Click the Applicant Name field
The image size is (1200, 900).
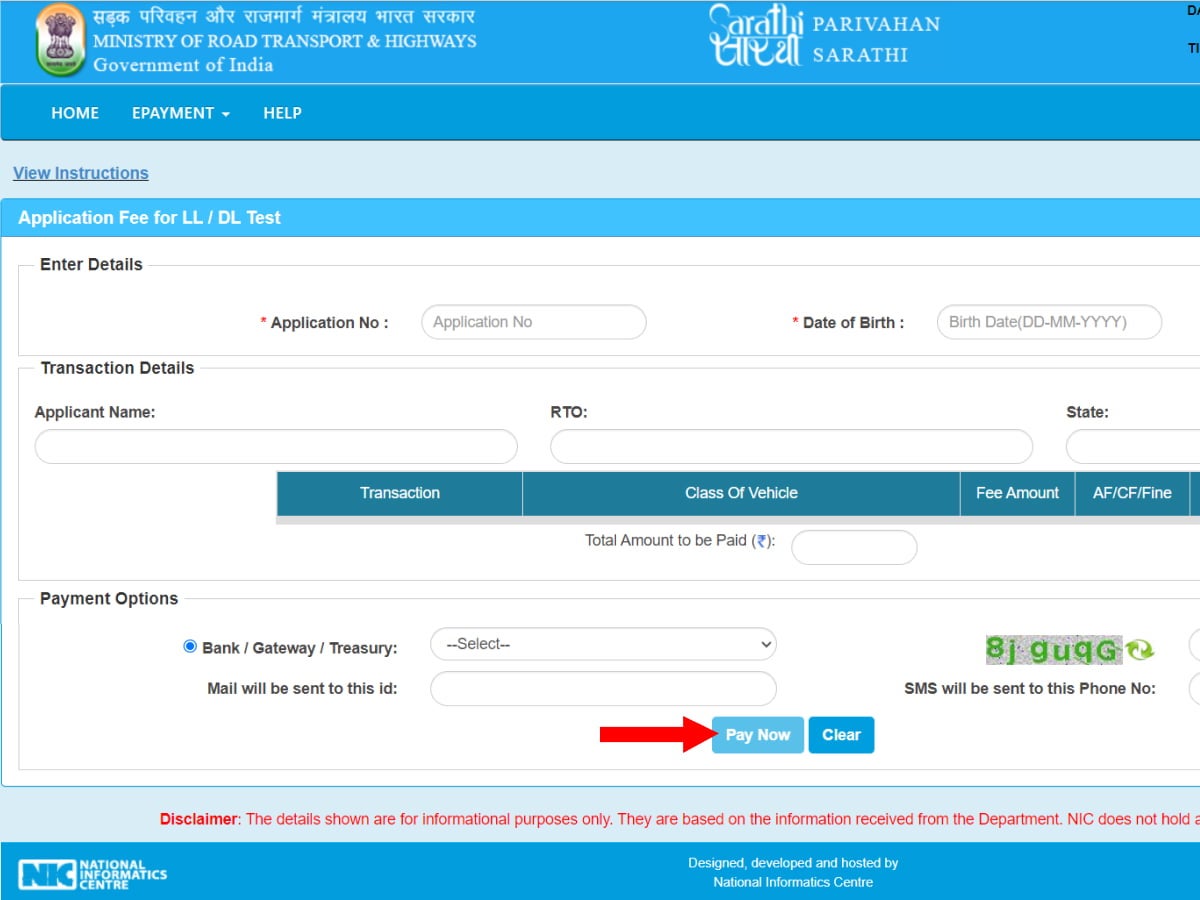tap(276, 446)
